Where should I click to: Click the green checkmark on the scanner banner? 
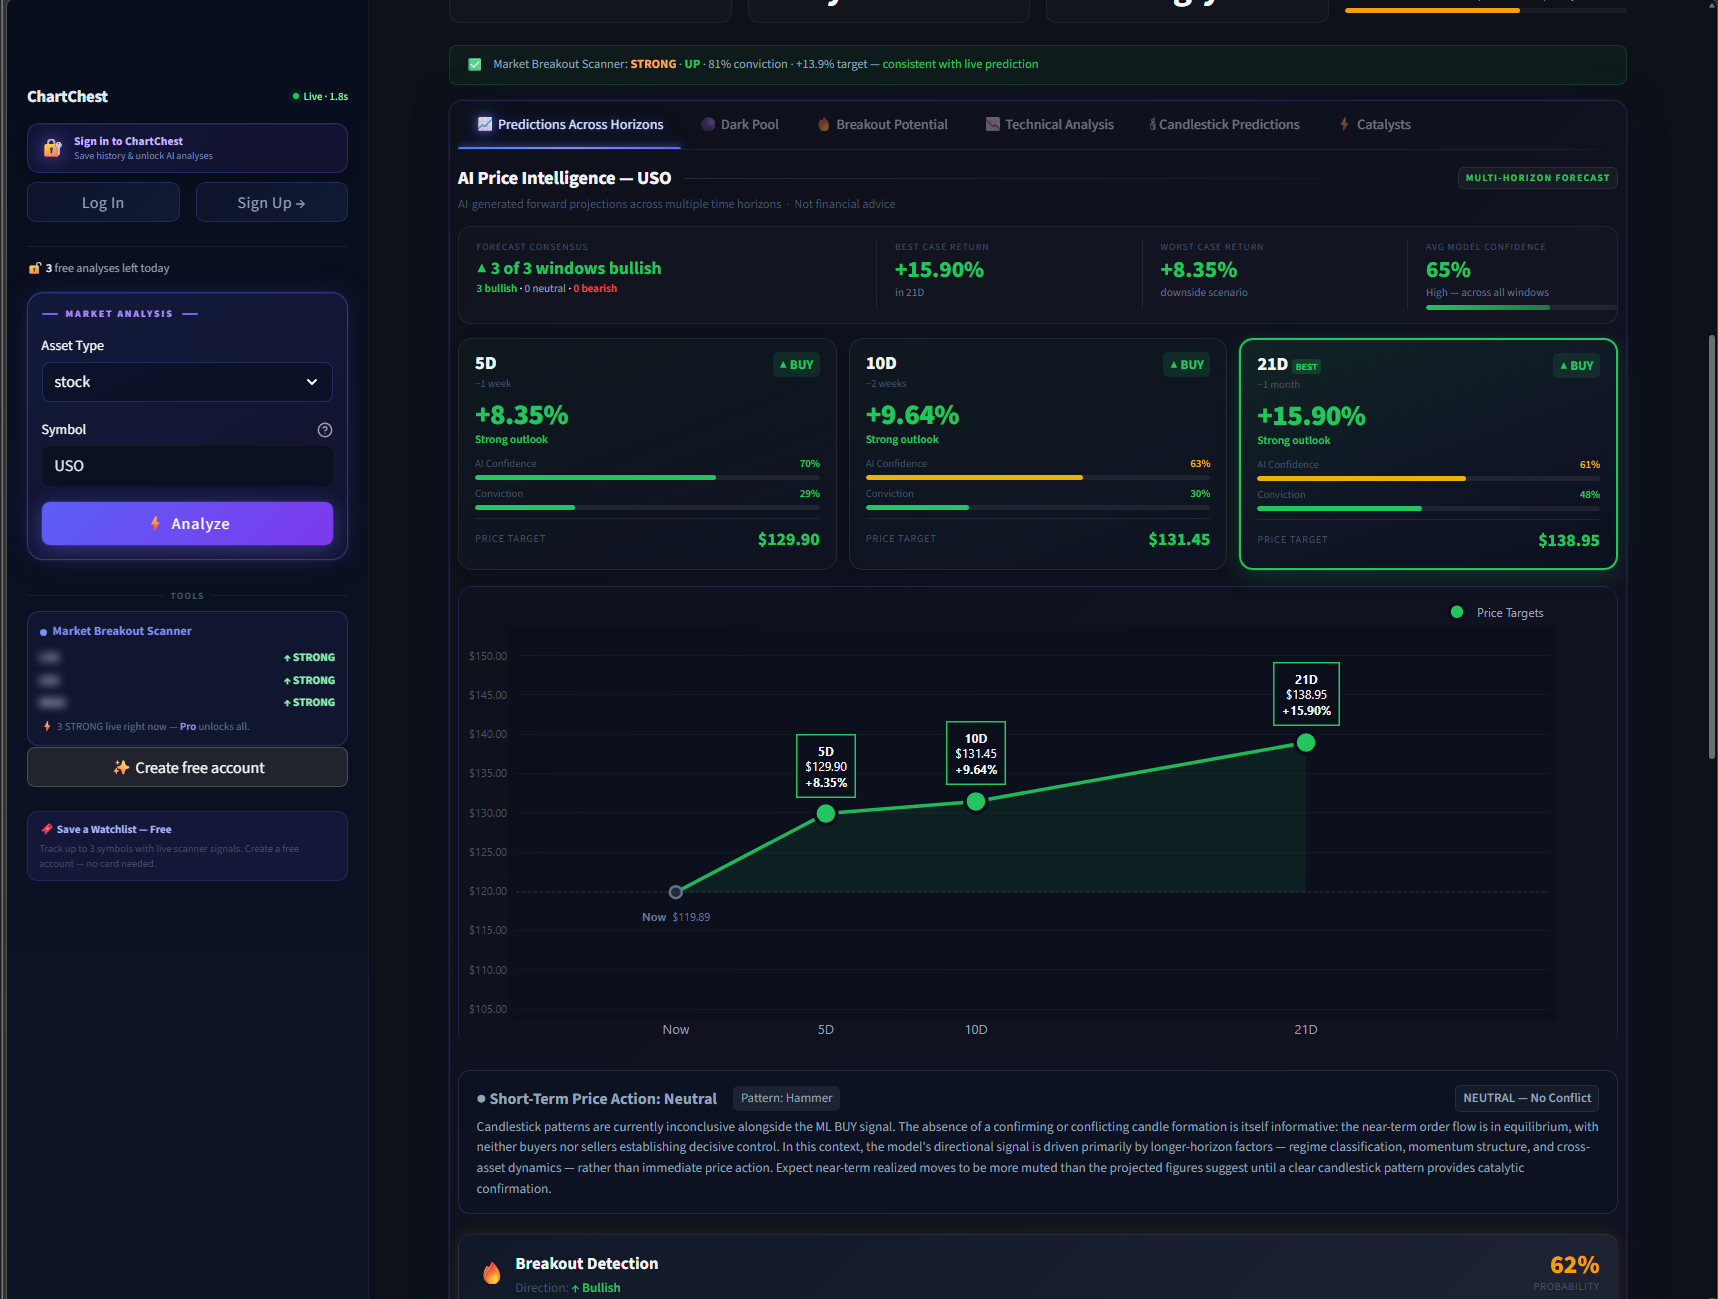[x=474, y=63]
